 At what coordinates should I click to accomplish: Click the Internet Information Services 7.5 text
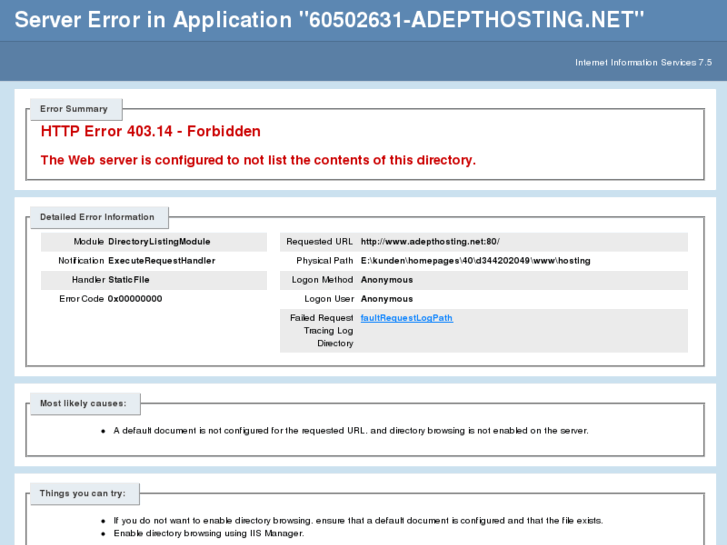click(x=643, y=62)
